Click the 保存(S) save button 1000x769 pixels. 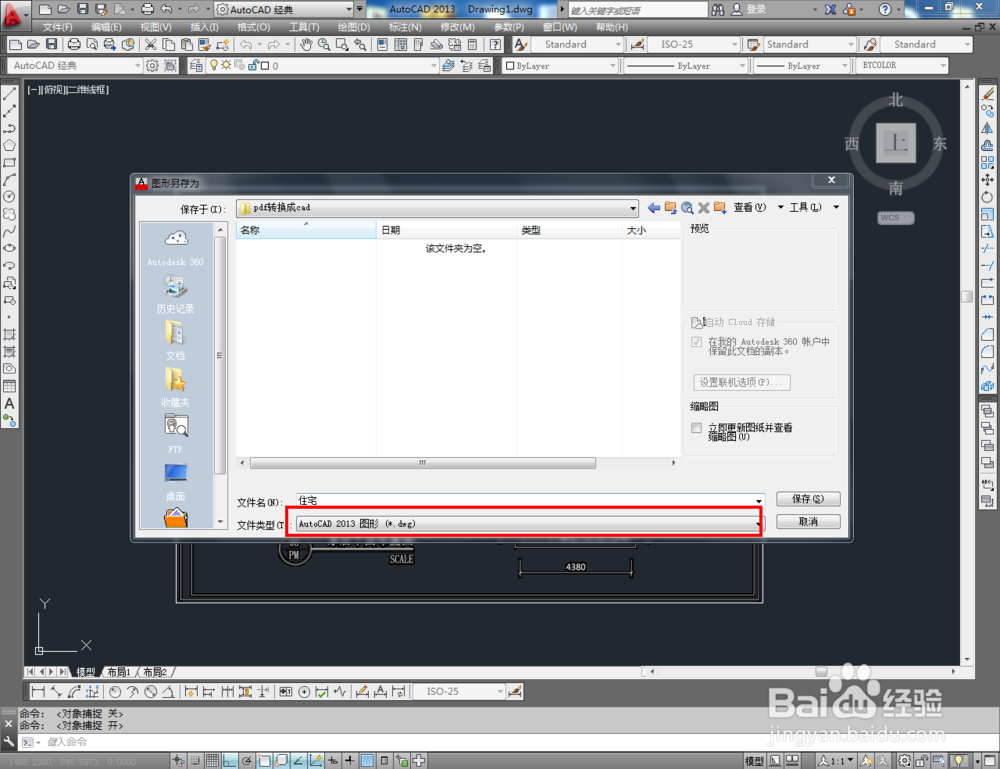(x=808, y=498)
